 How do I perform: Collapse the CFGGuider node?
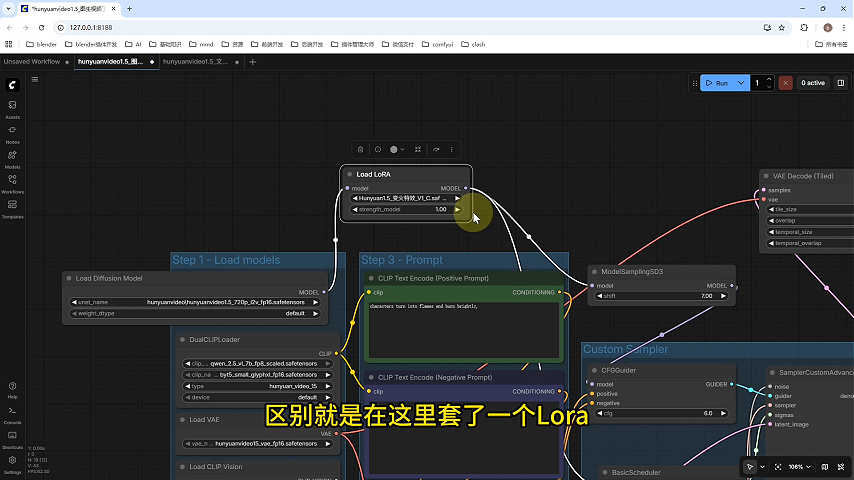(594, 370)
